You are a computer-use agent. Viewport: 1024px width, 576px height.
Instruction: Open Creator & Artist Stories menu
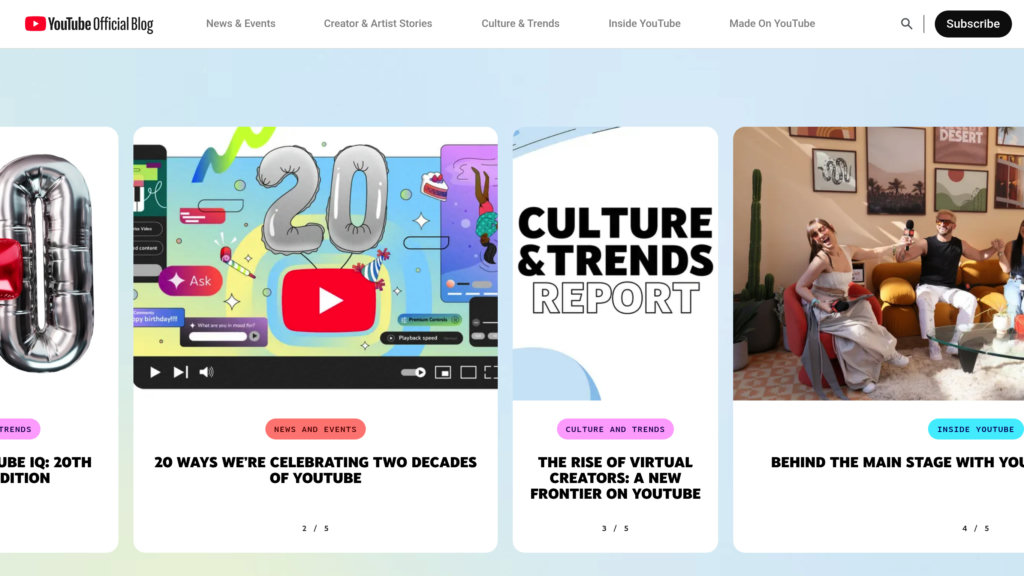(378, 24)
